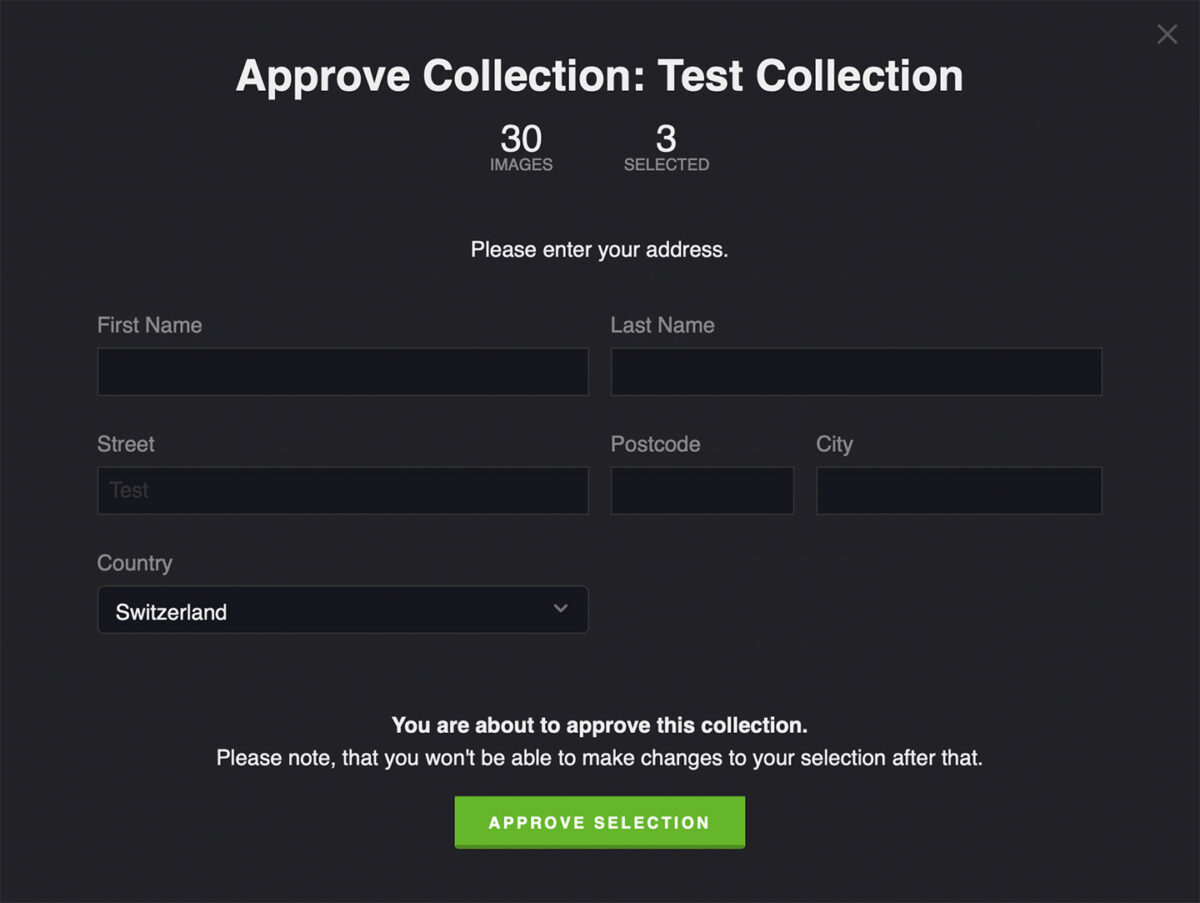Image resolution: width=1200 pixels, height=903 pixels.
Task: Click the Approve Selection button
Action: (x=600, y=822)
